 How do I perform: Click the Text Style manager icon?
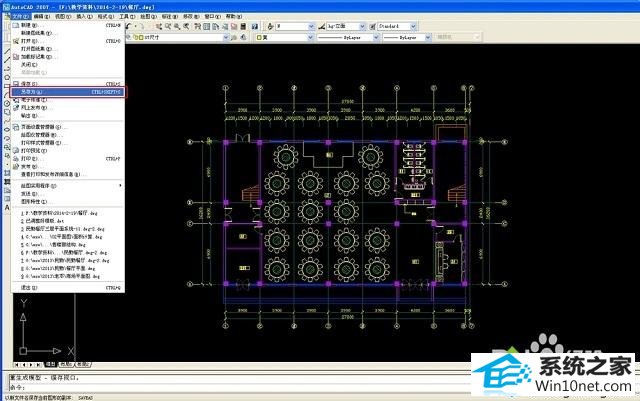tap(270, 26)
